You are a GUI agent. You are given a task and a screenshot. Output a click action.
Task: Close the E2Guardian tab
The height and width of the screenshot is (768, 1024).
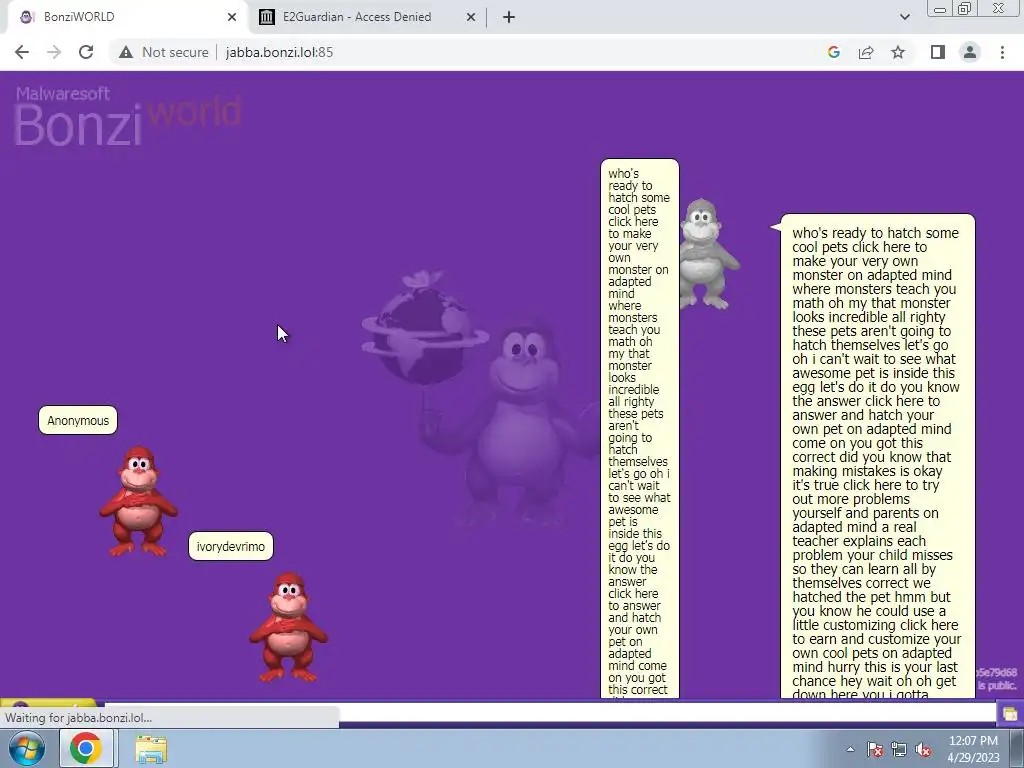point(471,17)
